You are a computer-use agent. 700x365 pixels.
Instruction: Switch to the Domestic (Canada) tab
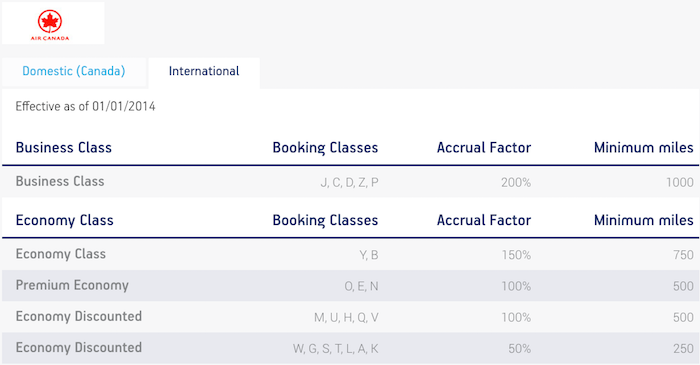click(74, 71)
